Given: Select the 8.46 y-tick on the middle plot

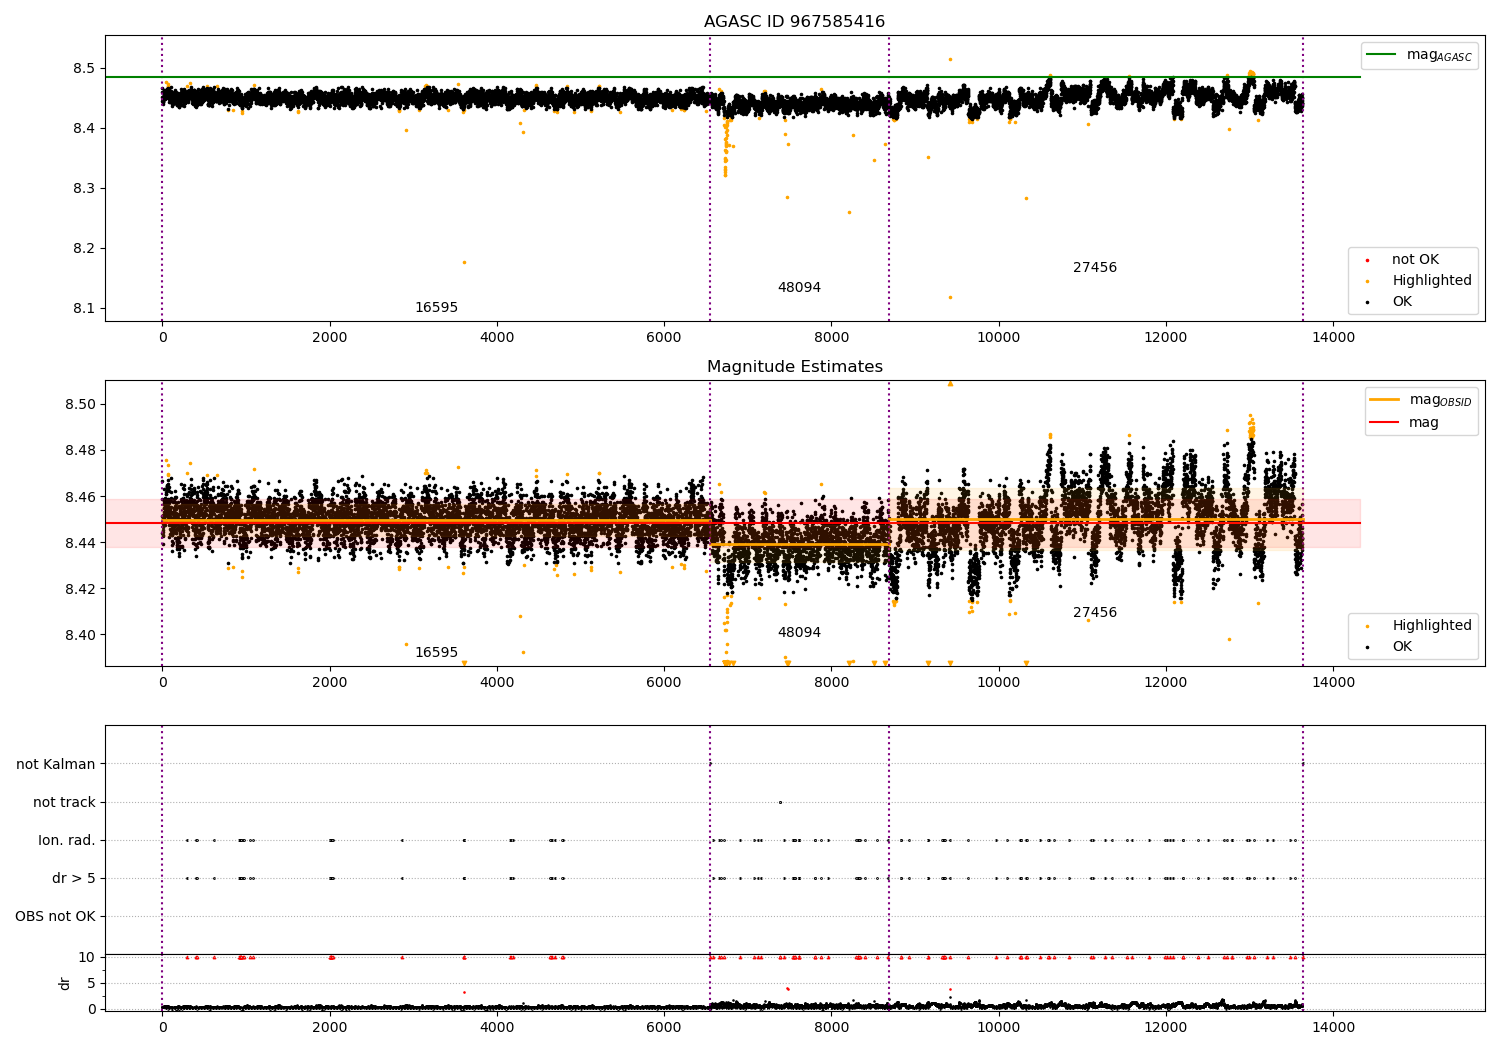Looking at the screenshot, I should tap(81, 497).
